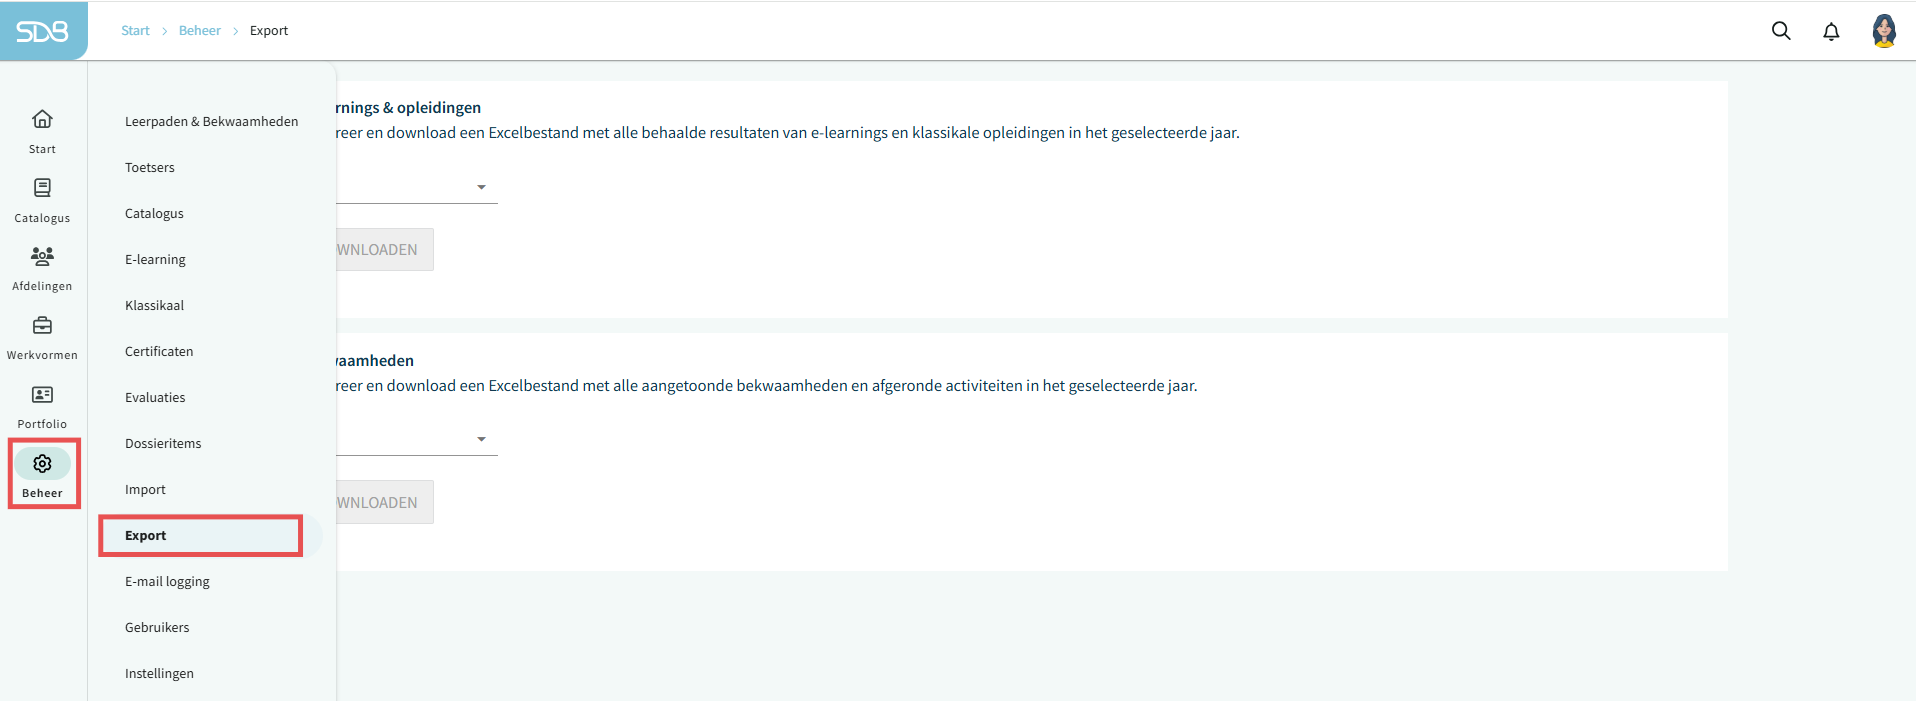
Task: Show notifications via bell icon
Action: 1831,31
